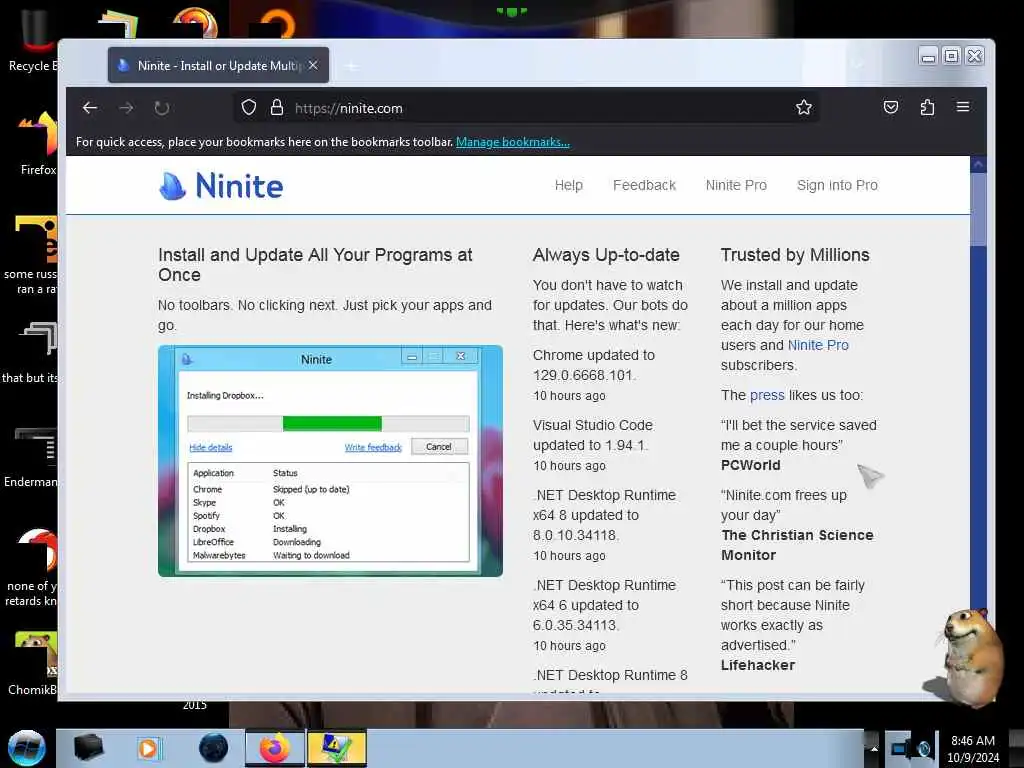This screenshot has width=1024, height=768.
Task: Click 'The Christian Science Monitor' text
Action: tap(797, 545)
